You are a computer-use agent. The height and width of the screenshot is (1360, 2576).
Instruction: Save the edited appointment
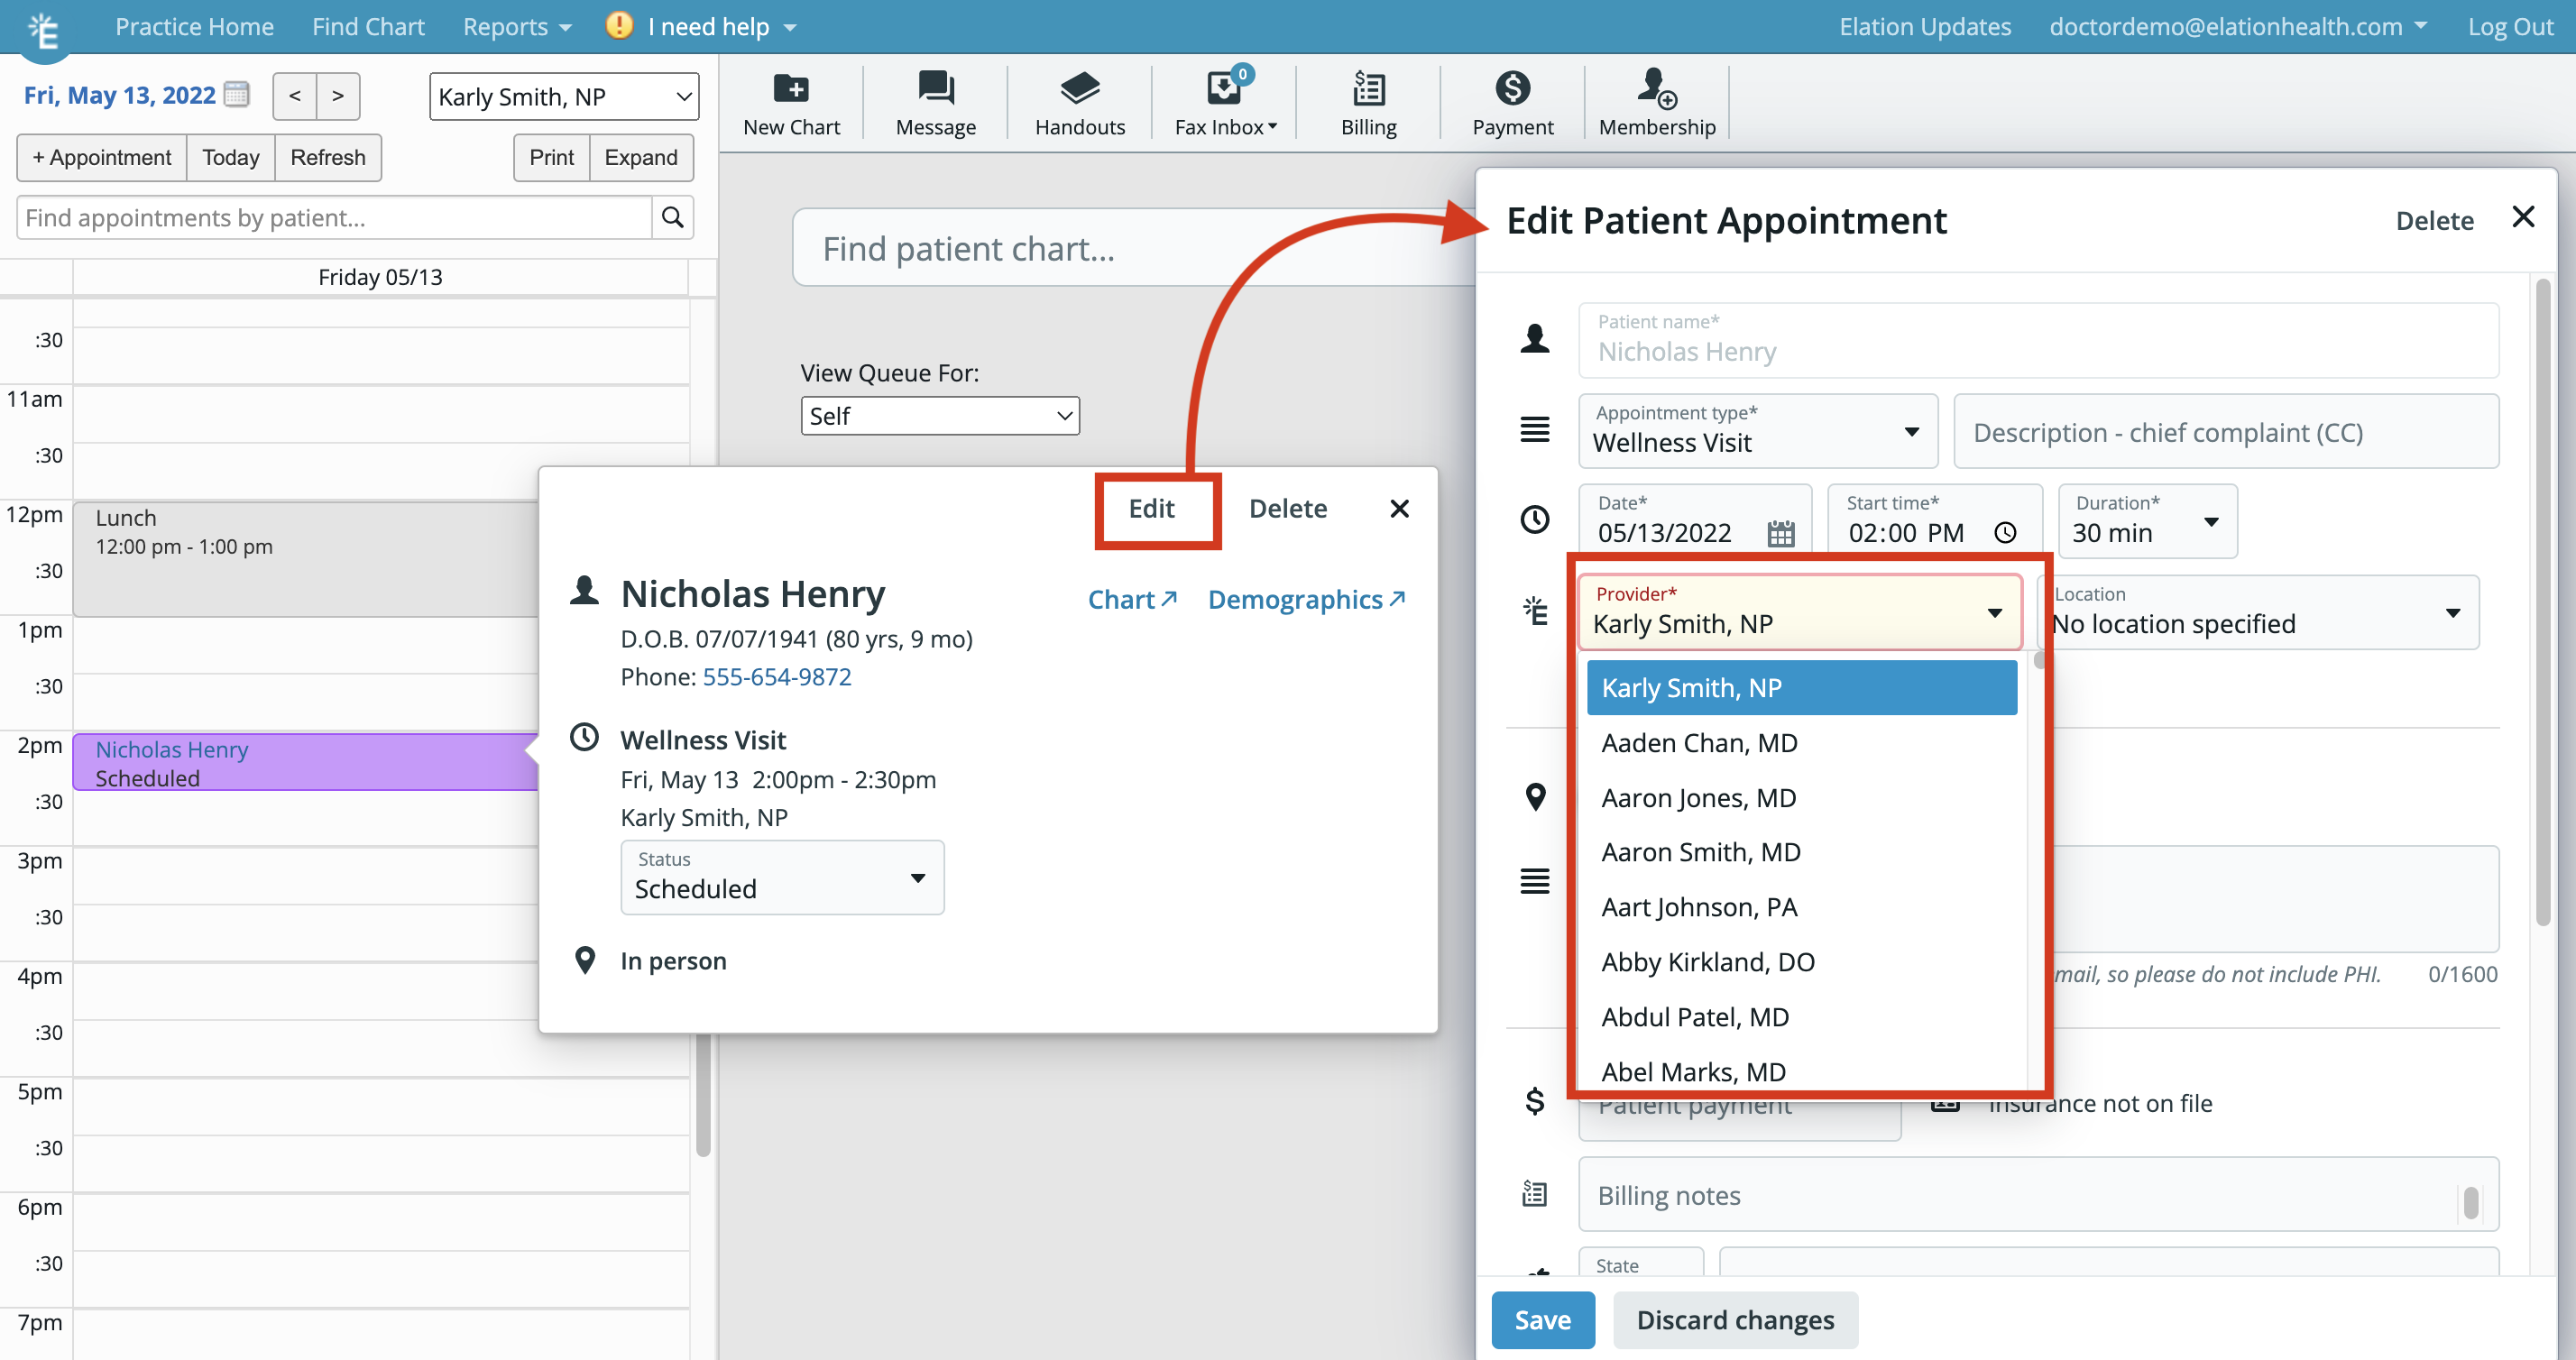(1543, 1320)
